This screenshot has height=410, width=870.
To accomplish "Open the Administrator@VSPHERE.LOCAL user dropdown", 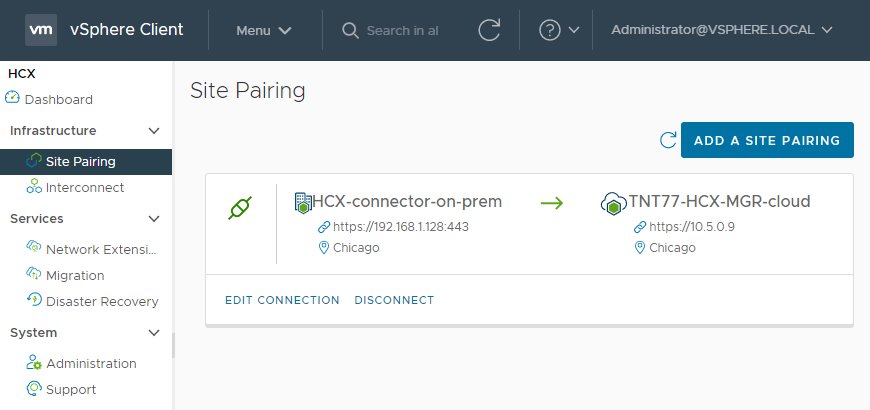I will click(722, 30).
